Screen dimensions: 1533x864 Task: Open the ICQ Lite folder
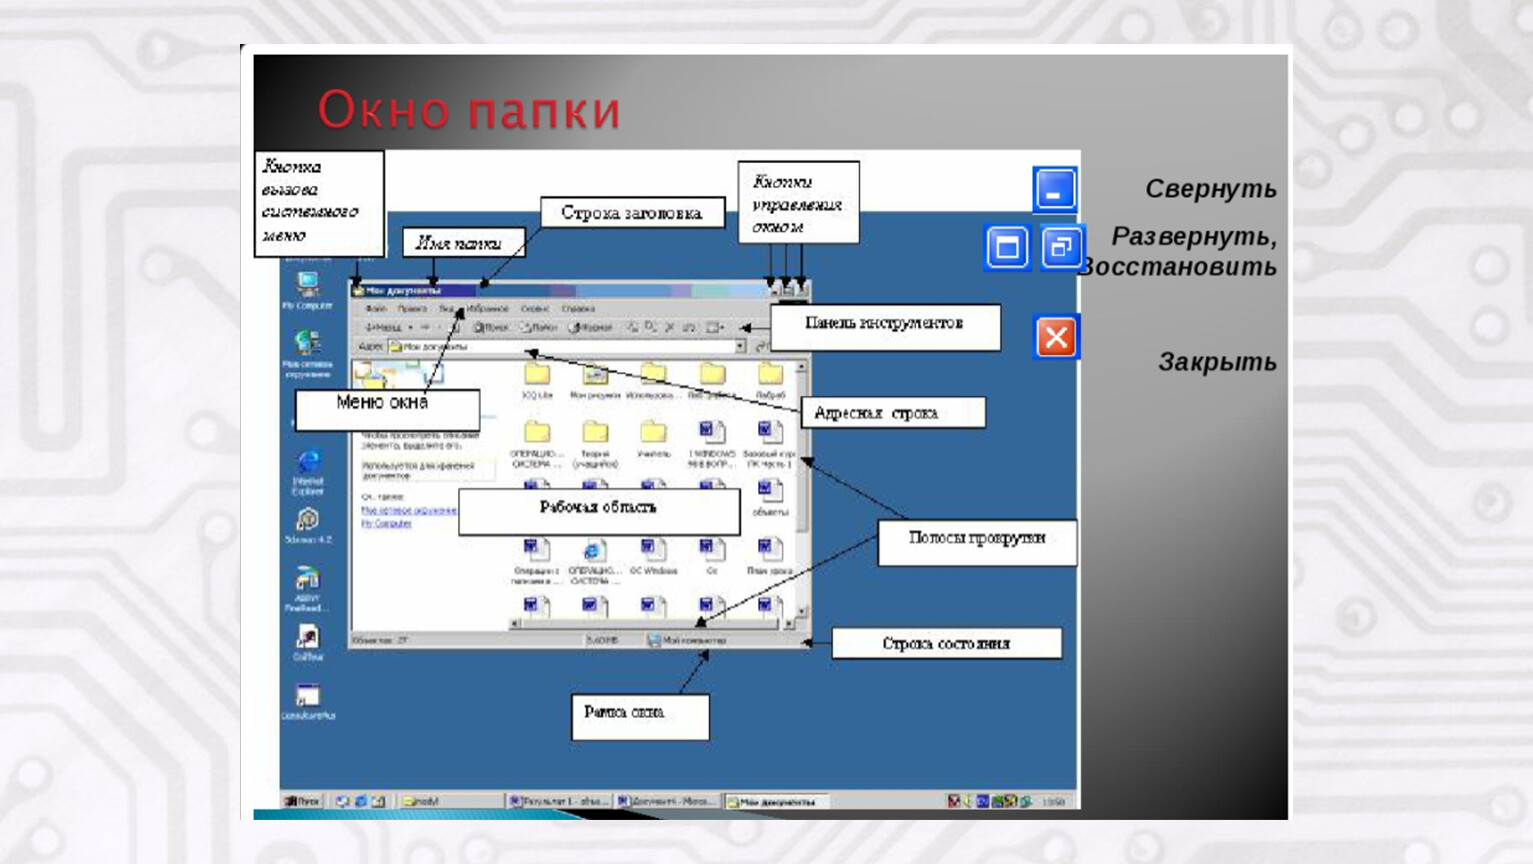pyautogui.click(x=537, y=376)
